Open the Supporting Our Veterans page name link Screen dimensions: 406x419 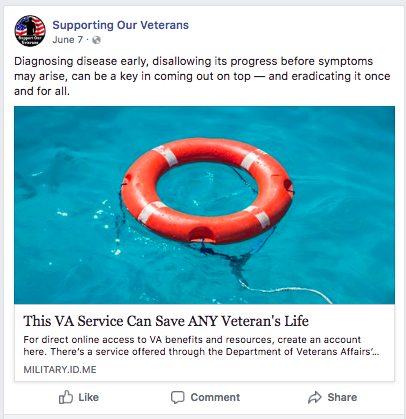coord(121,25)
